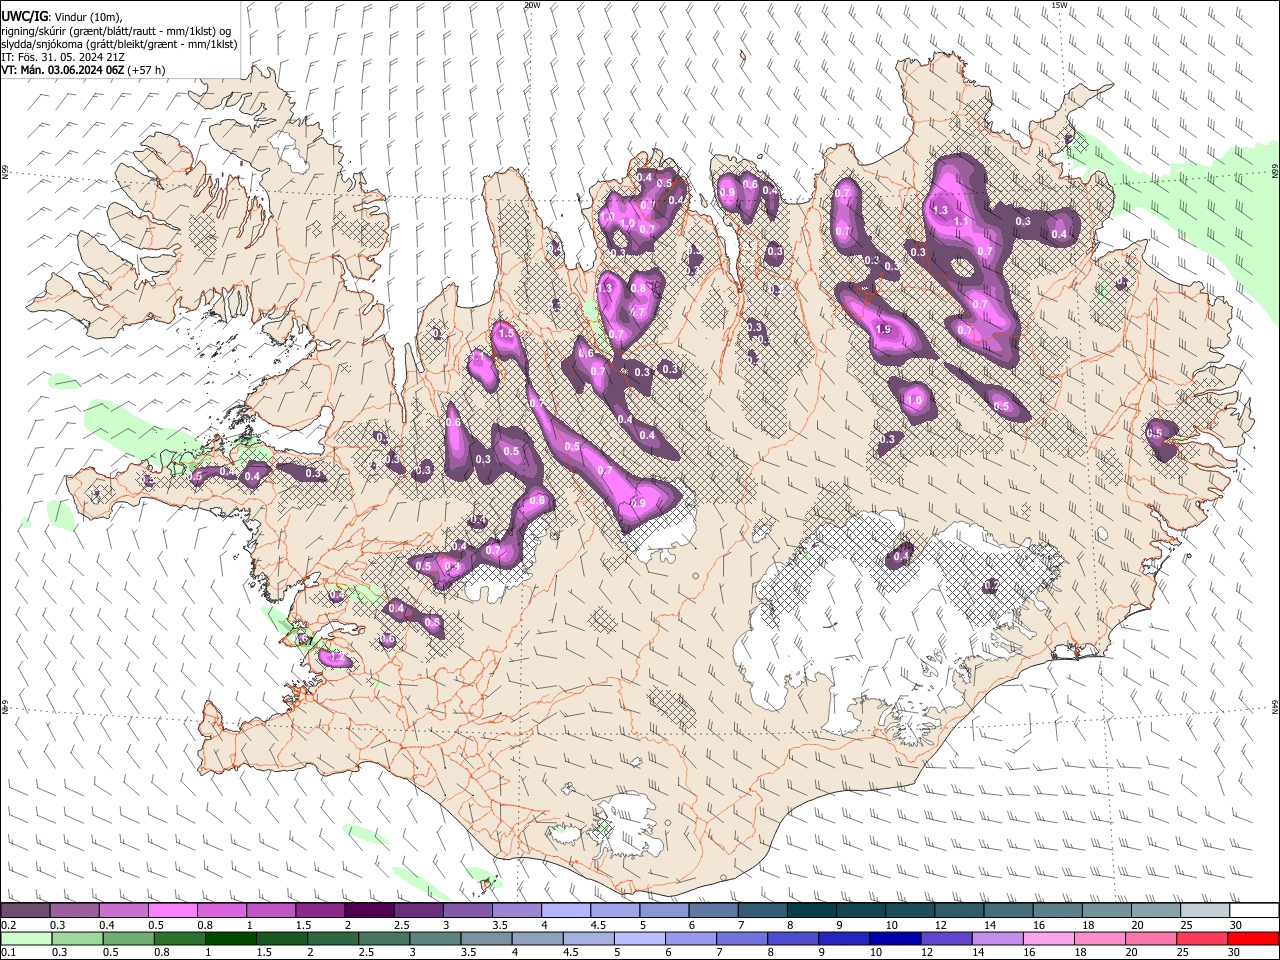Click the dark teal swatch labeled 8
1280x960 pixels.
click(811, 911)
